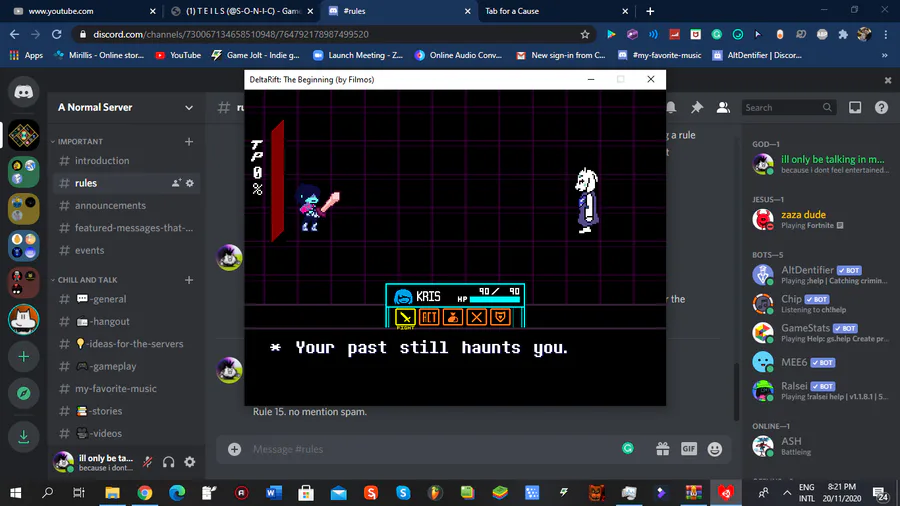Add channel to CHILL AND TALK category

[x=189, y=280]
